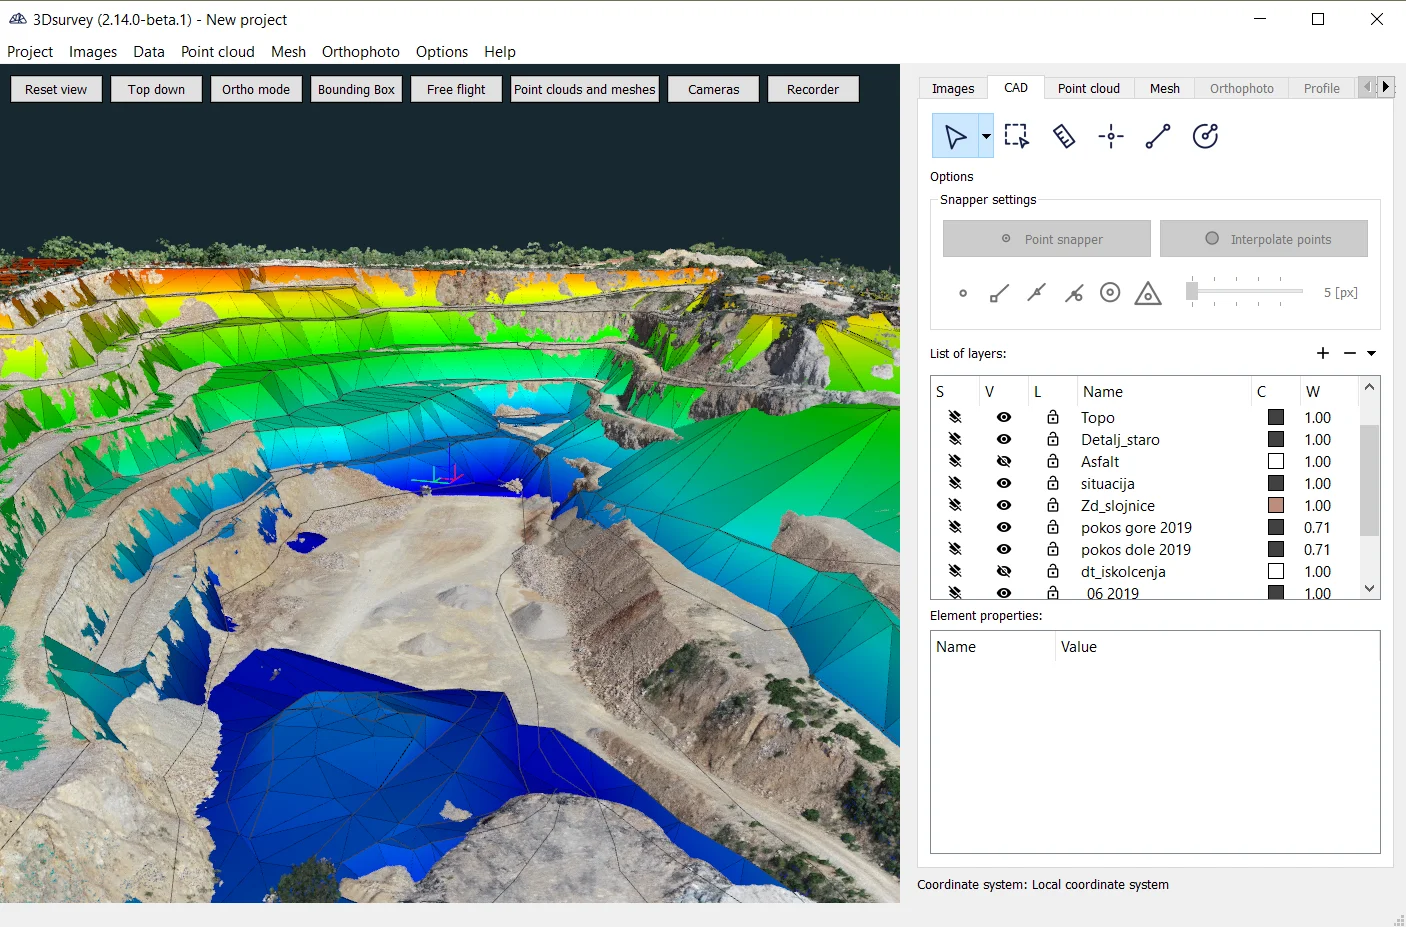
Task: Click the Bounding Box button
Action: point(356,89)
